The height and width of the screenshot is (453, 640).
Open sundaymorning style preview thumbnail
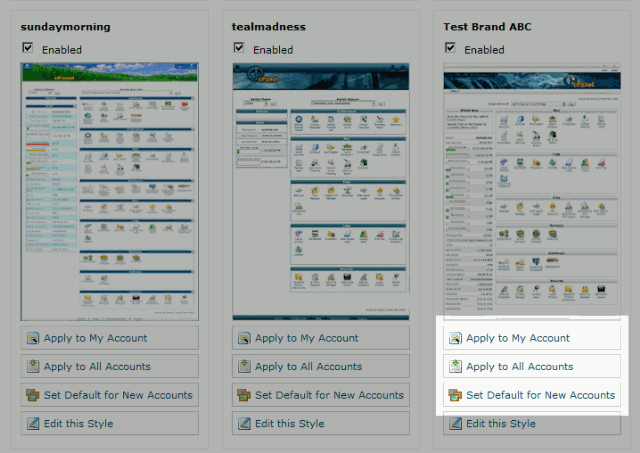pyautogui.click(x=110, y=191)
